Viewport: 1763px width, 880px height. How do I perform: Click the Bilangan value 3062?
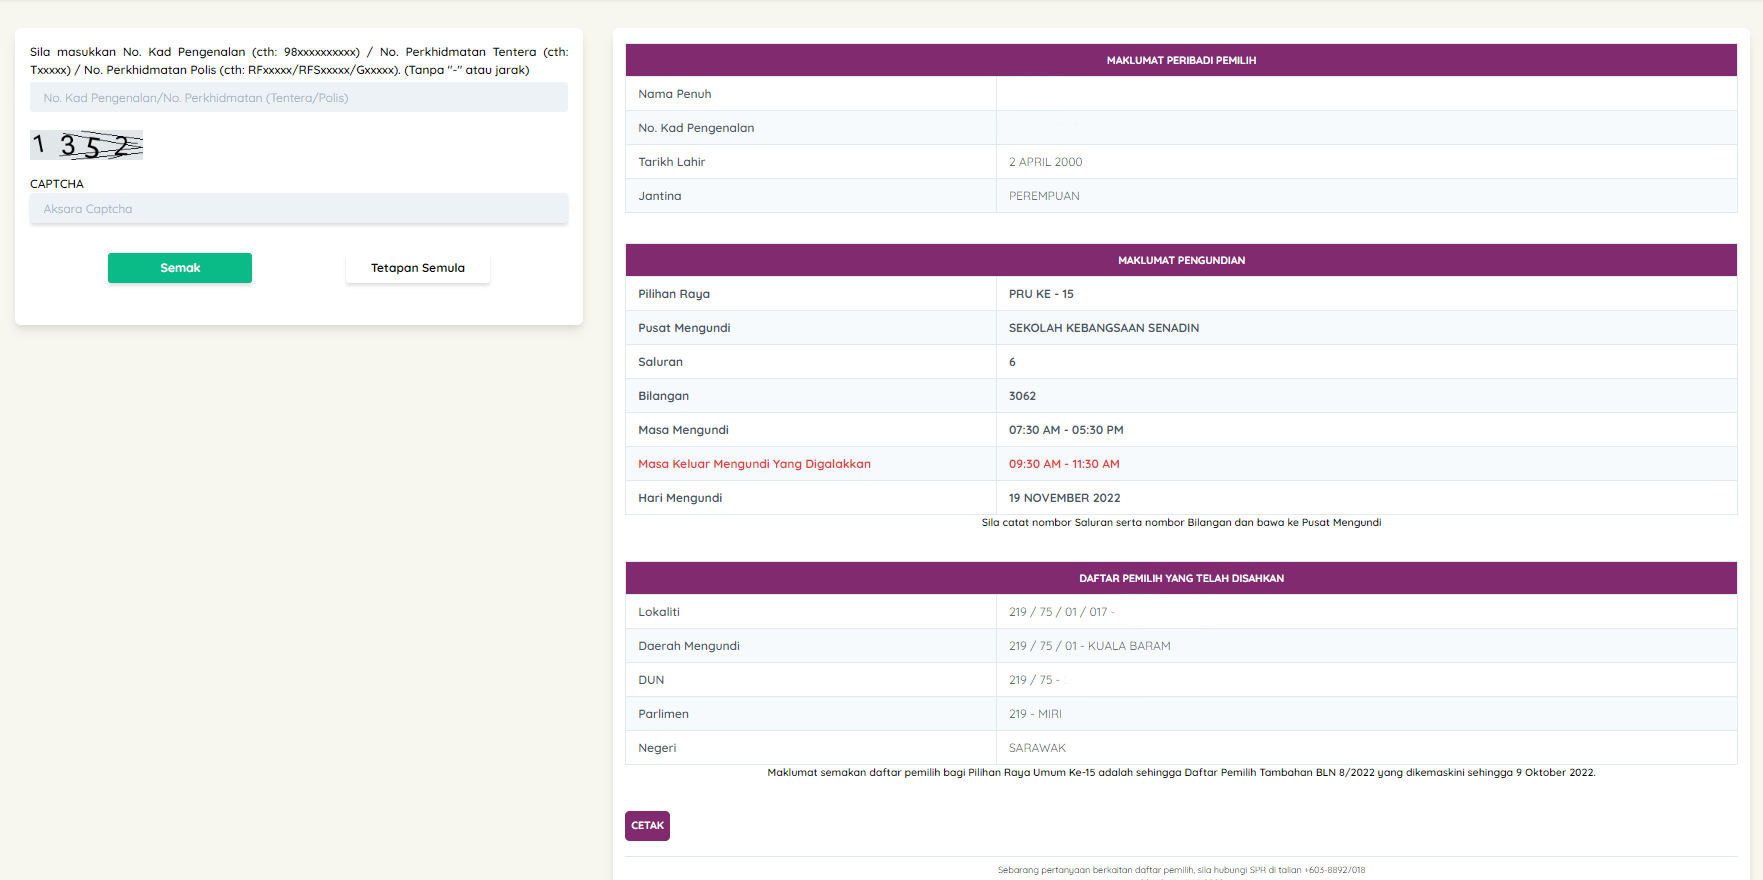[x=1022, y=396]
